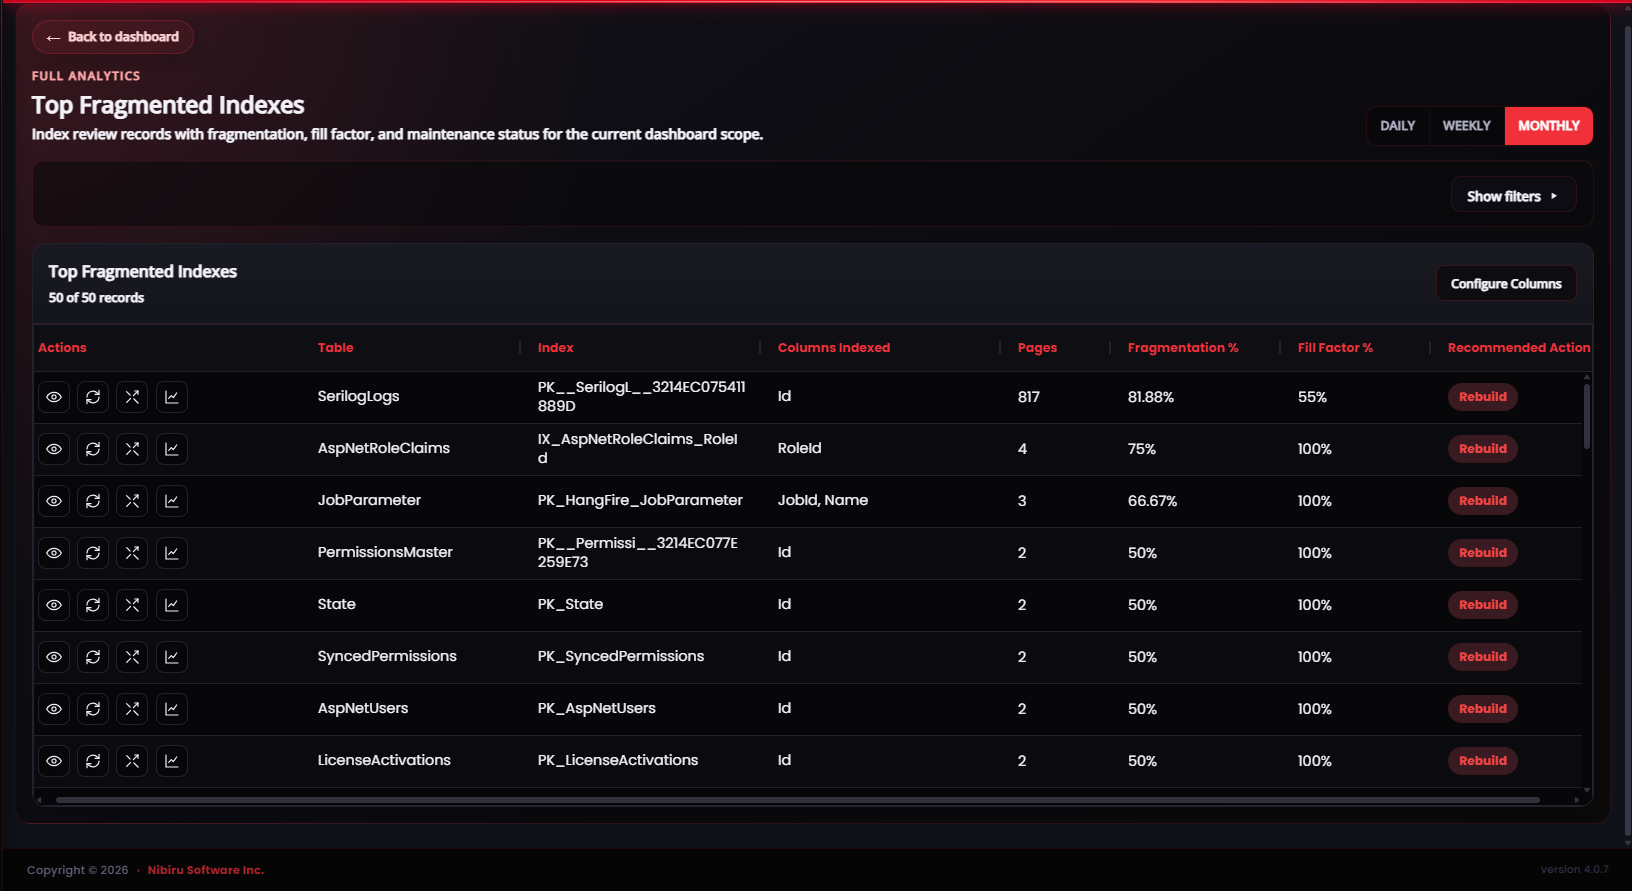Click refresh icon in AspNetRoleClaims row

click(93, 449)
